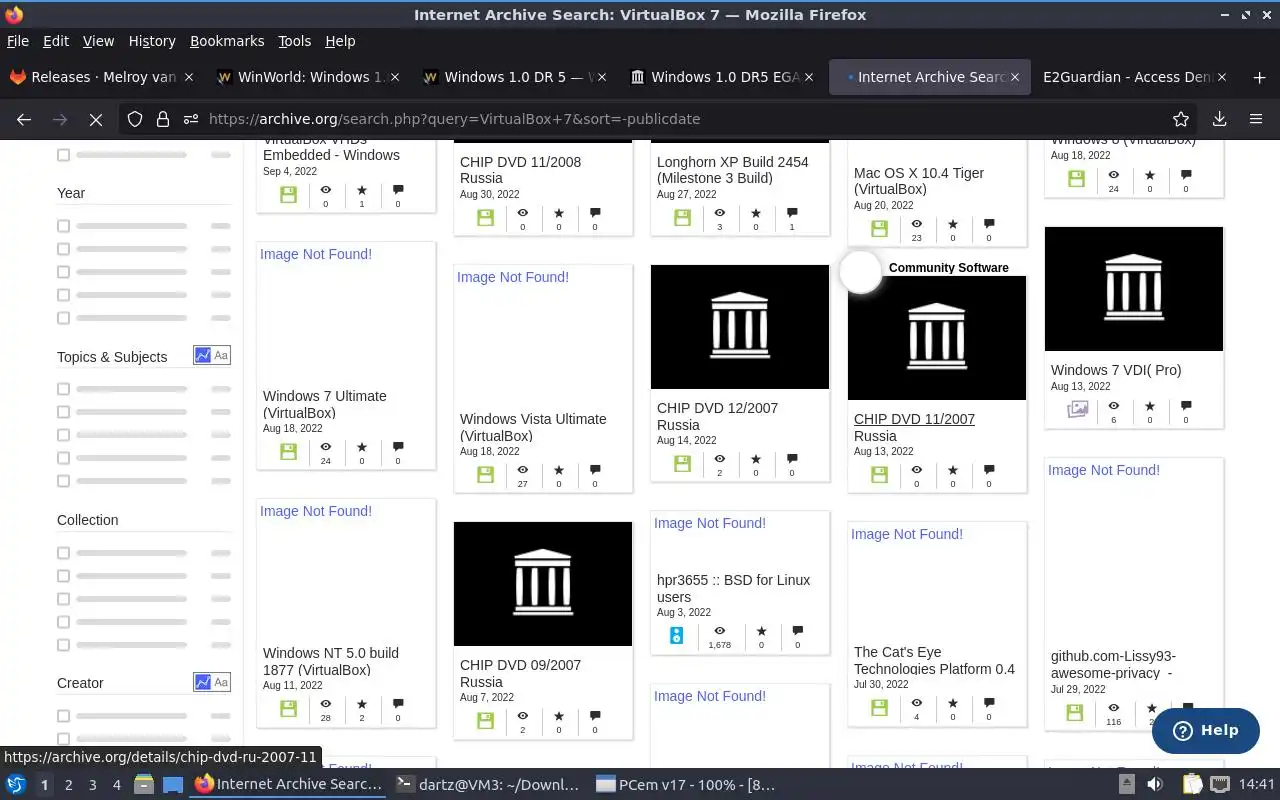Tick the first checkbox under Topics & Subjects
The height and width of the screenshot is (800, 1280).
63,389
